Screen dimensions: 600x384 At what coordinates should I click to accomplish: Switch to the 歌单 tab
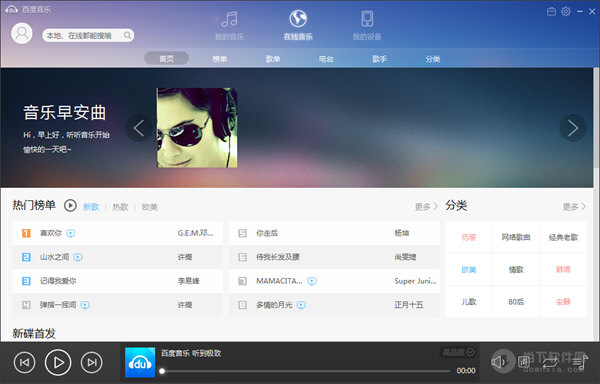click(x=273, y=59)
